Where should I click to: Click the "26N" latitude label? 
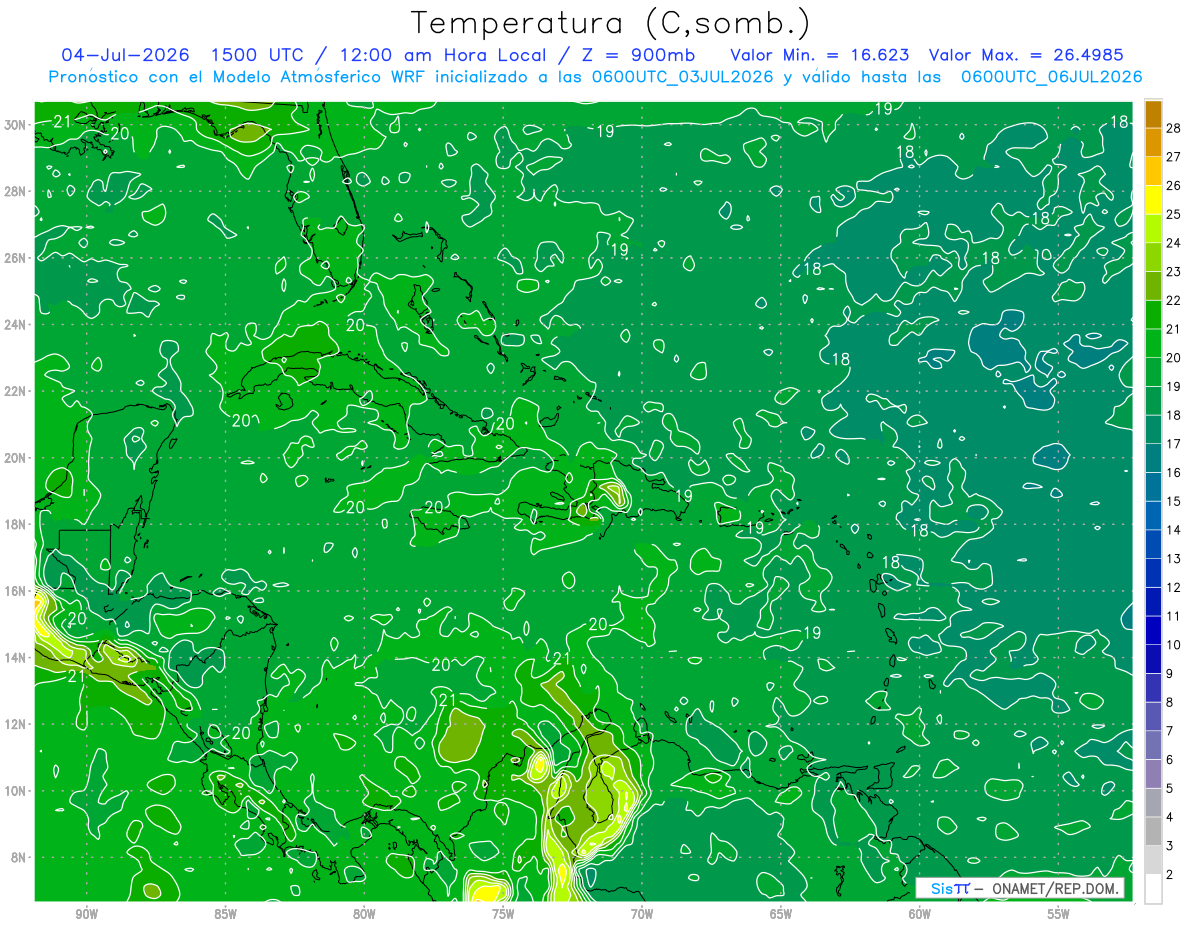tap(15, 258)
